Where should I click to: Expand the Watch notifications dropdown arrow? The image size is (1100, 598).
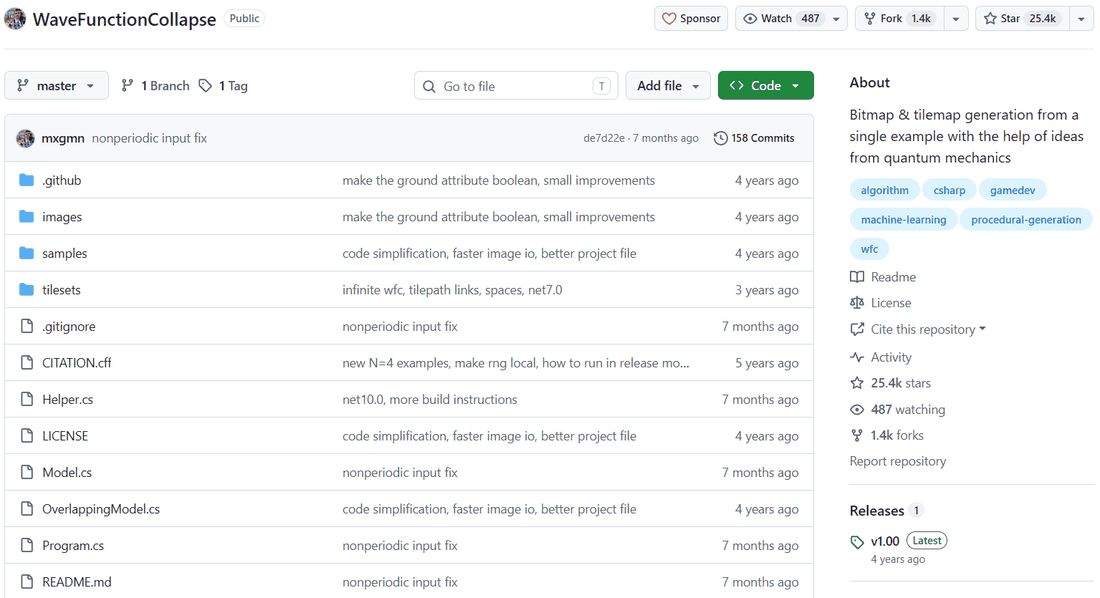[x=836, y=18]
